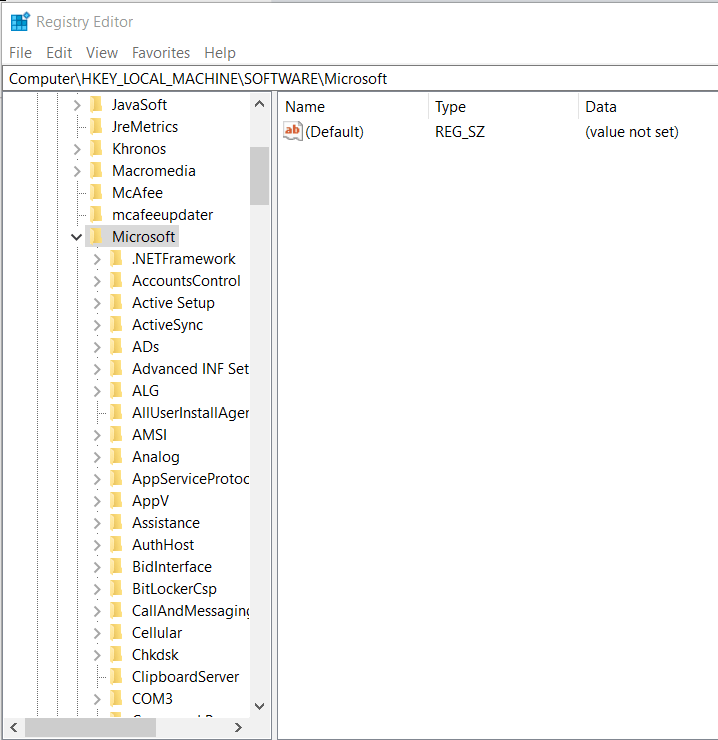
Task: Expand the ALG key
Action: point(97,391)
